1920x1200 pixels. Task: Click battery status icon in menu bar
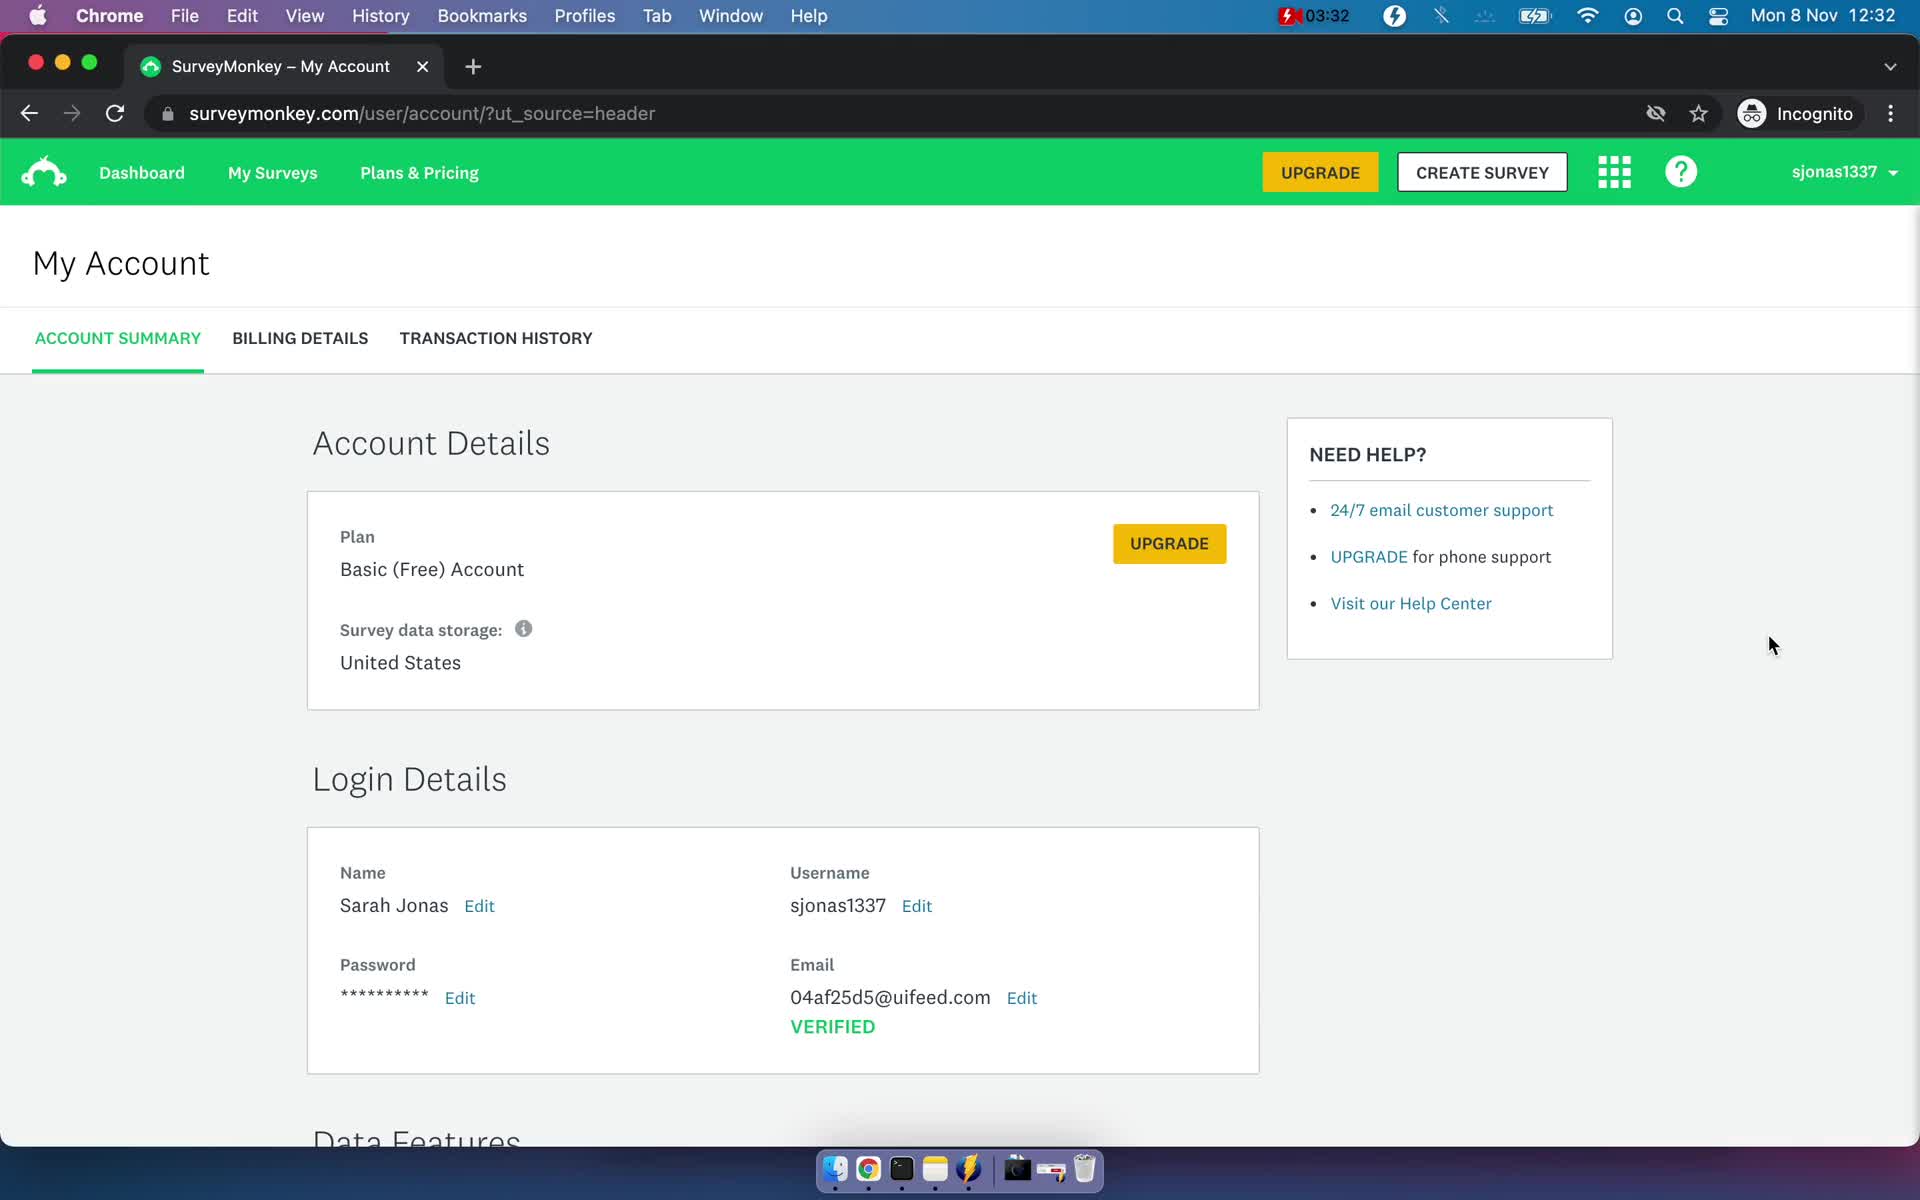(1535, 16)
